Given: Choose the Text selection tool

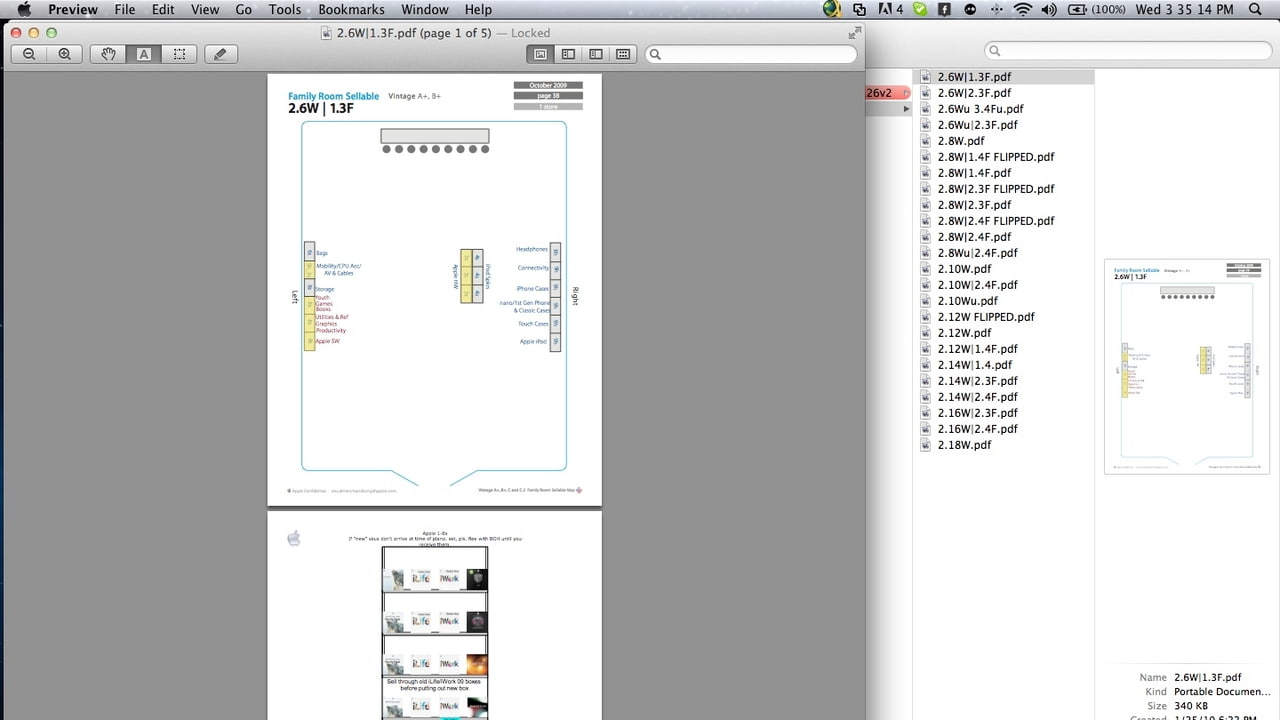Looking at the screenshot, I should pyautogui.click(x=144, y=54).
